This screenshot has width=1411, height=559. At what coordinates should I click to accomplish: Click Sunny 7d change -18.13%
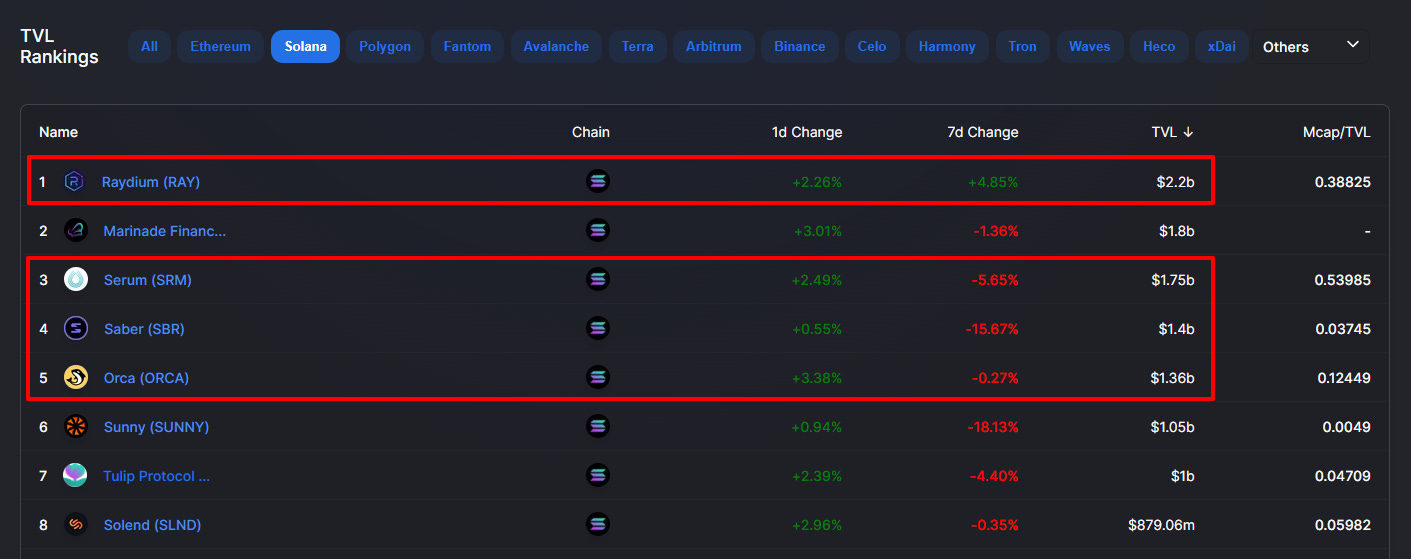(x=993, y=427)
